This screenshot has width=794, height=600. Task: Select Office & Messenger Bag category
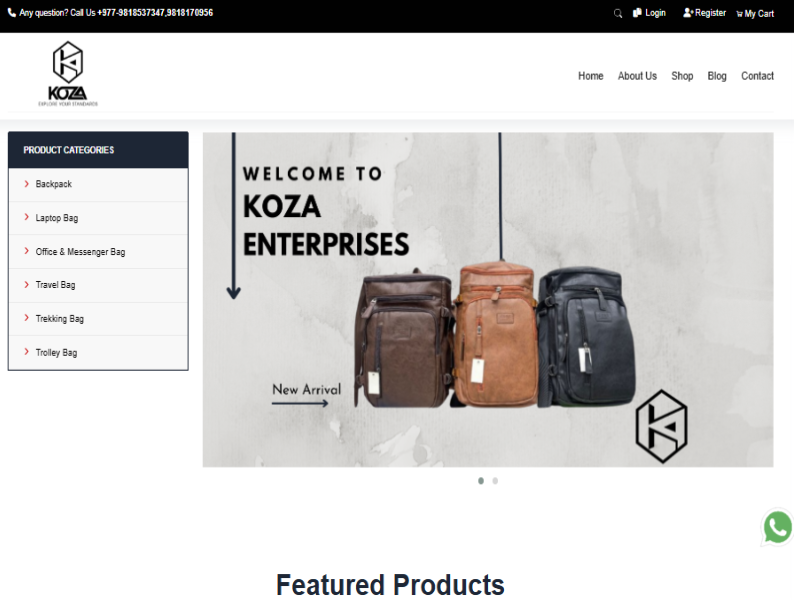pyautogui.click(x=80, y=252)
